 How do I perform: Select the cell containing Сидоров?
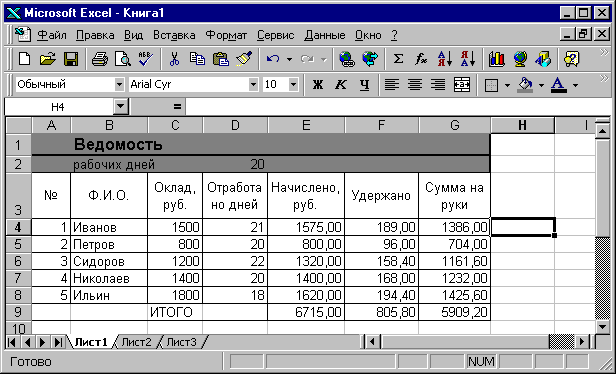coord(109,261)
